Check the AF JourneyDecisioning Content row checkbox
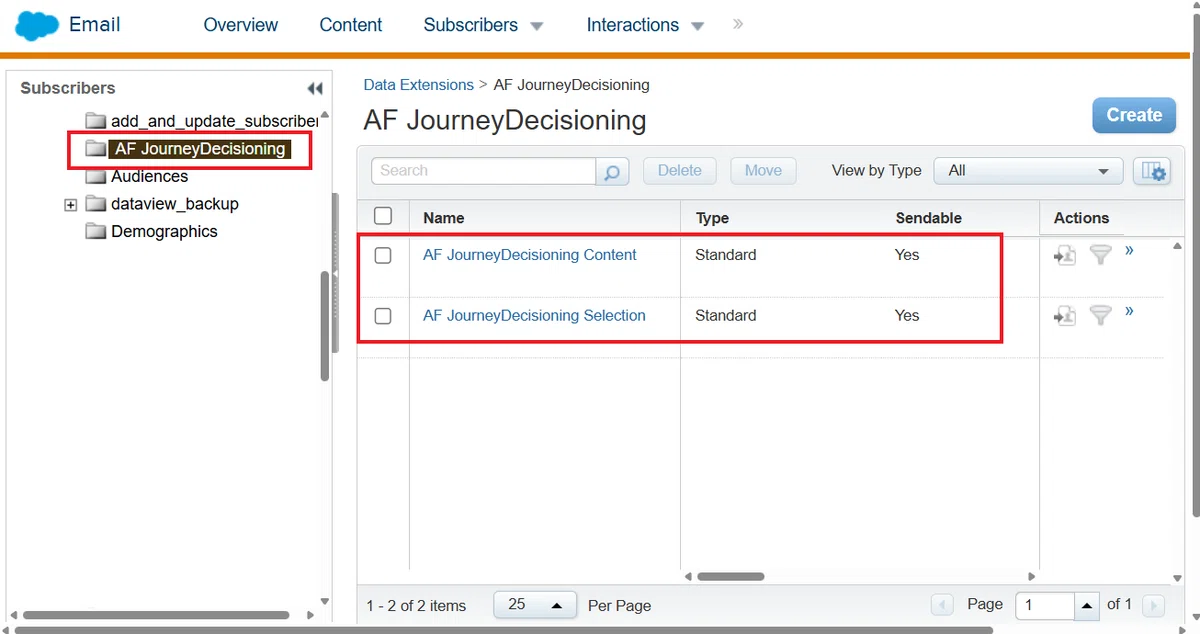The width and height of the screenshot is (1200, 634). [x=383, y=255]
